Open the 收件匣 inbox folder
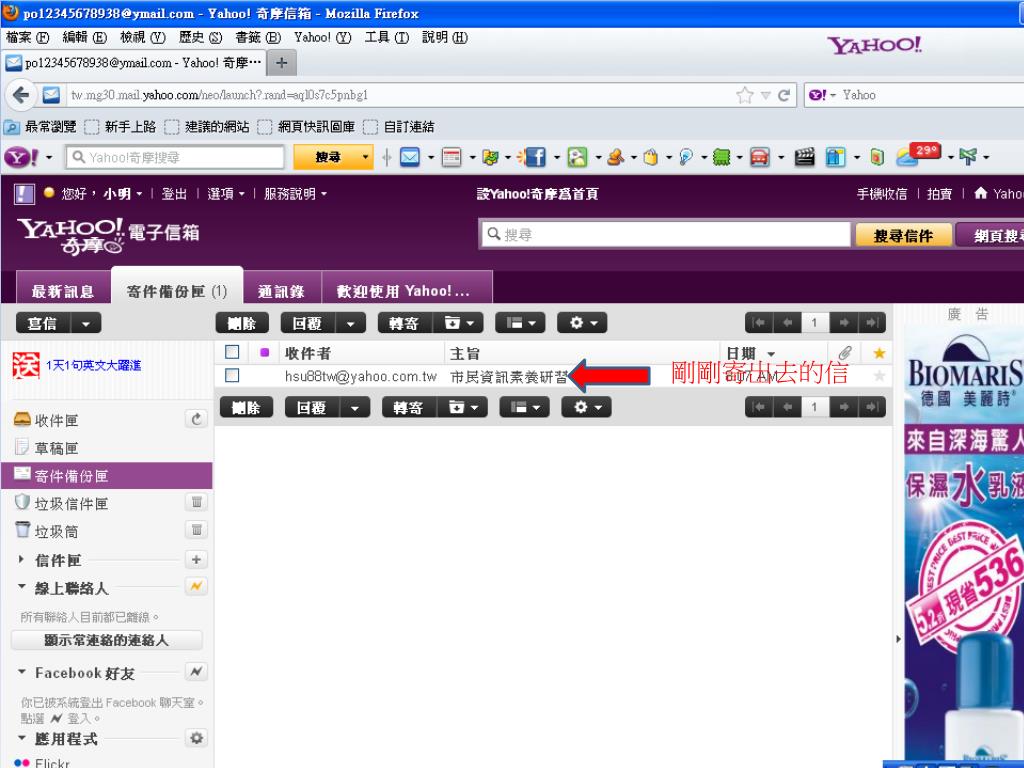 (x=56, y=421)
